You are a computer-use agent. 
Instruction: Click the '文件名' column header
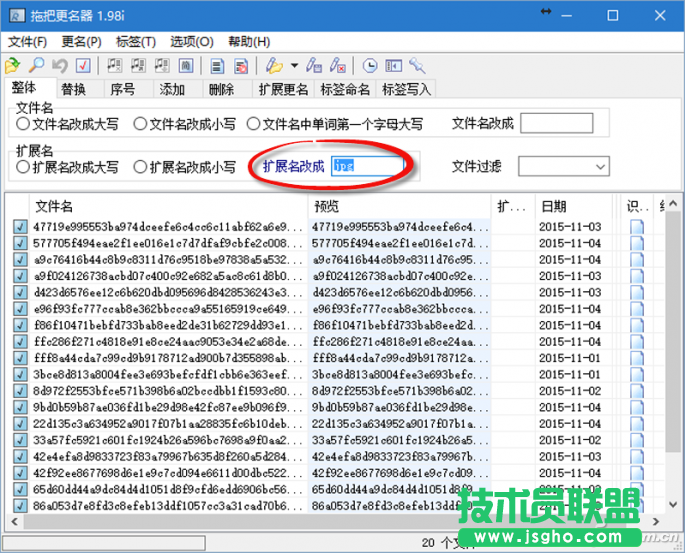54,206
